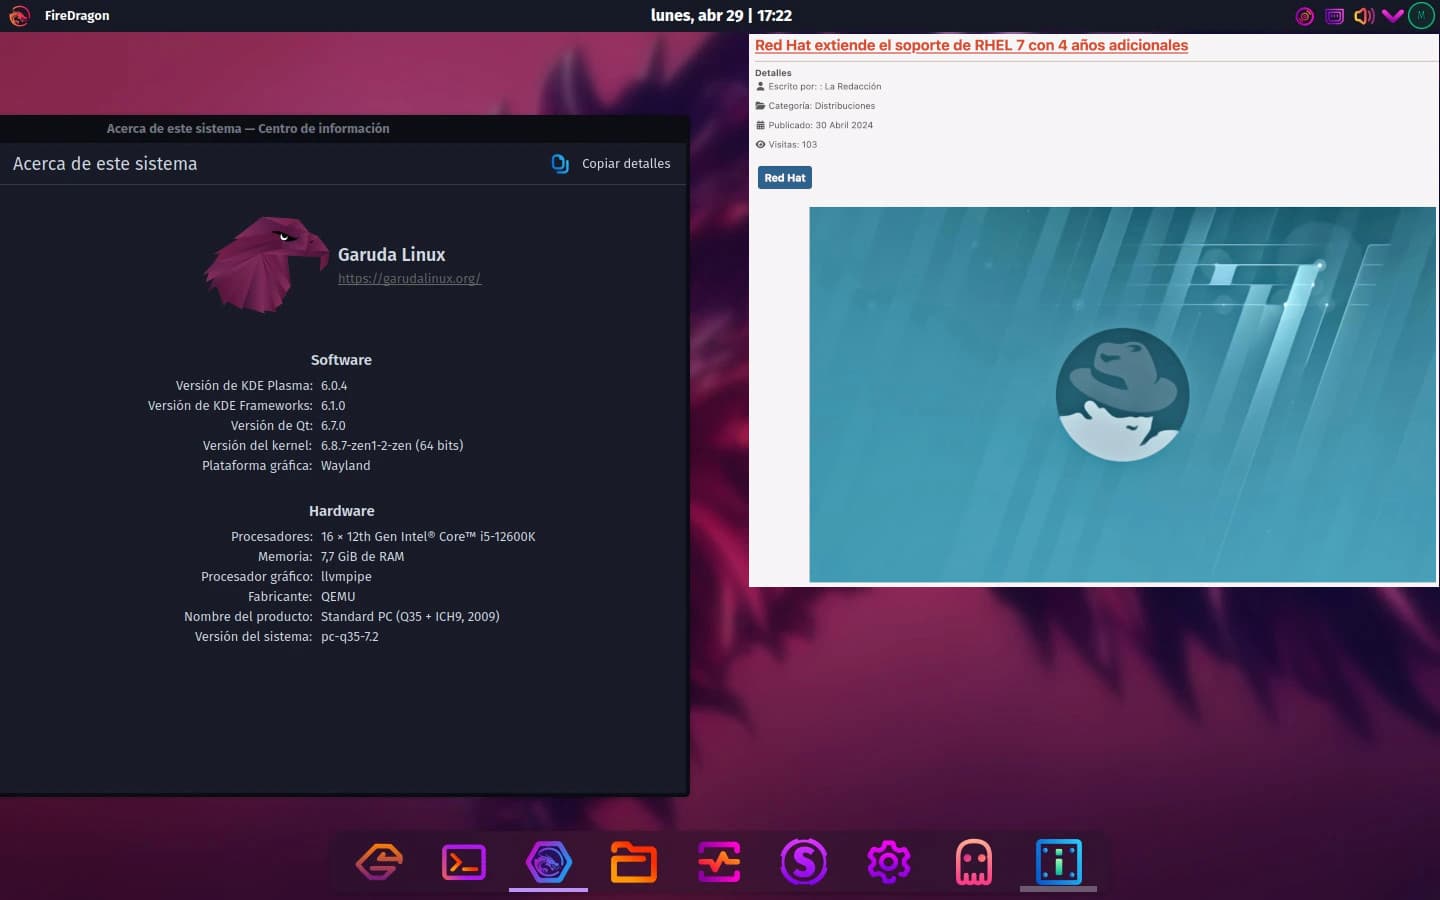The width and height of the screenshot is (1440, 900).
Task: Select the pc-q35-7.2 system version
Action: (349, 637)
